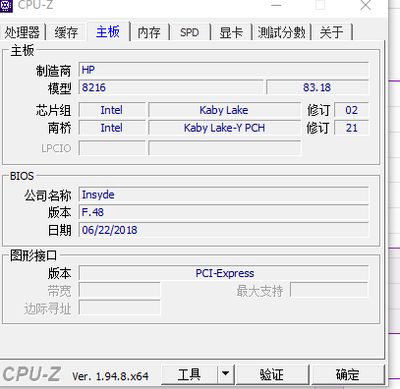Open the SPD tab
Image resolution: width=400 pixels, height=389 pixels.
(189, 32)
